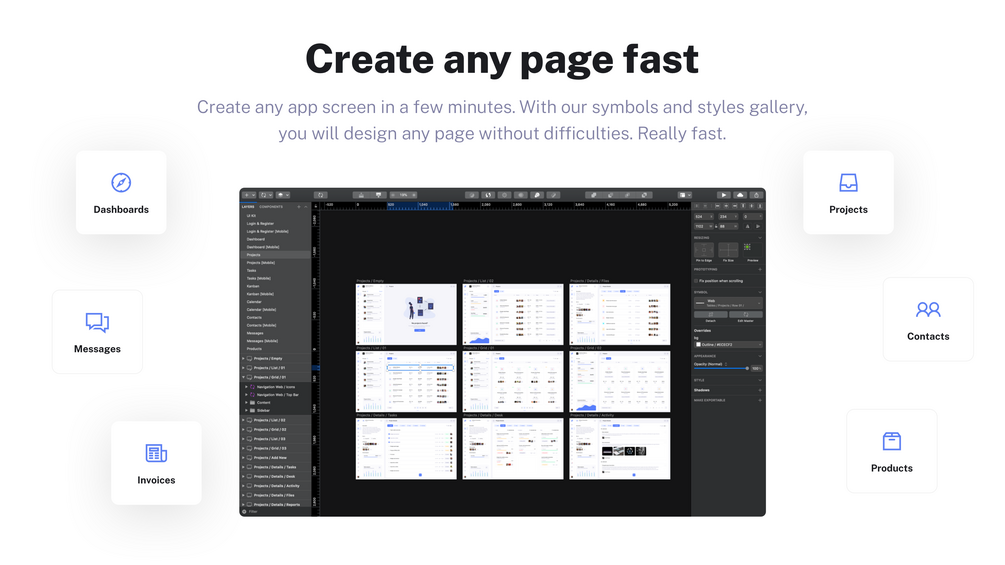Switch to the Components tab

tap(270, 207)
